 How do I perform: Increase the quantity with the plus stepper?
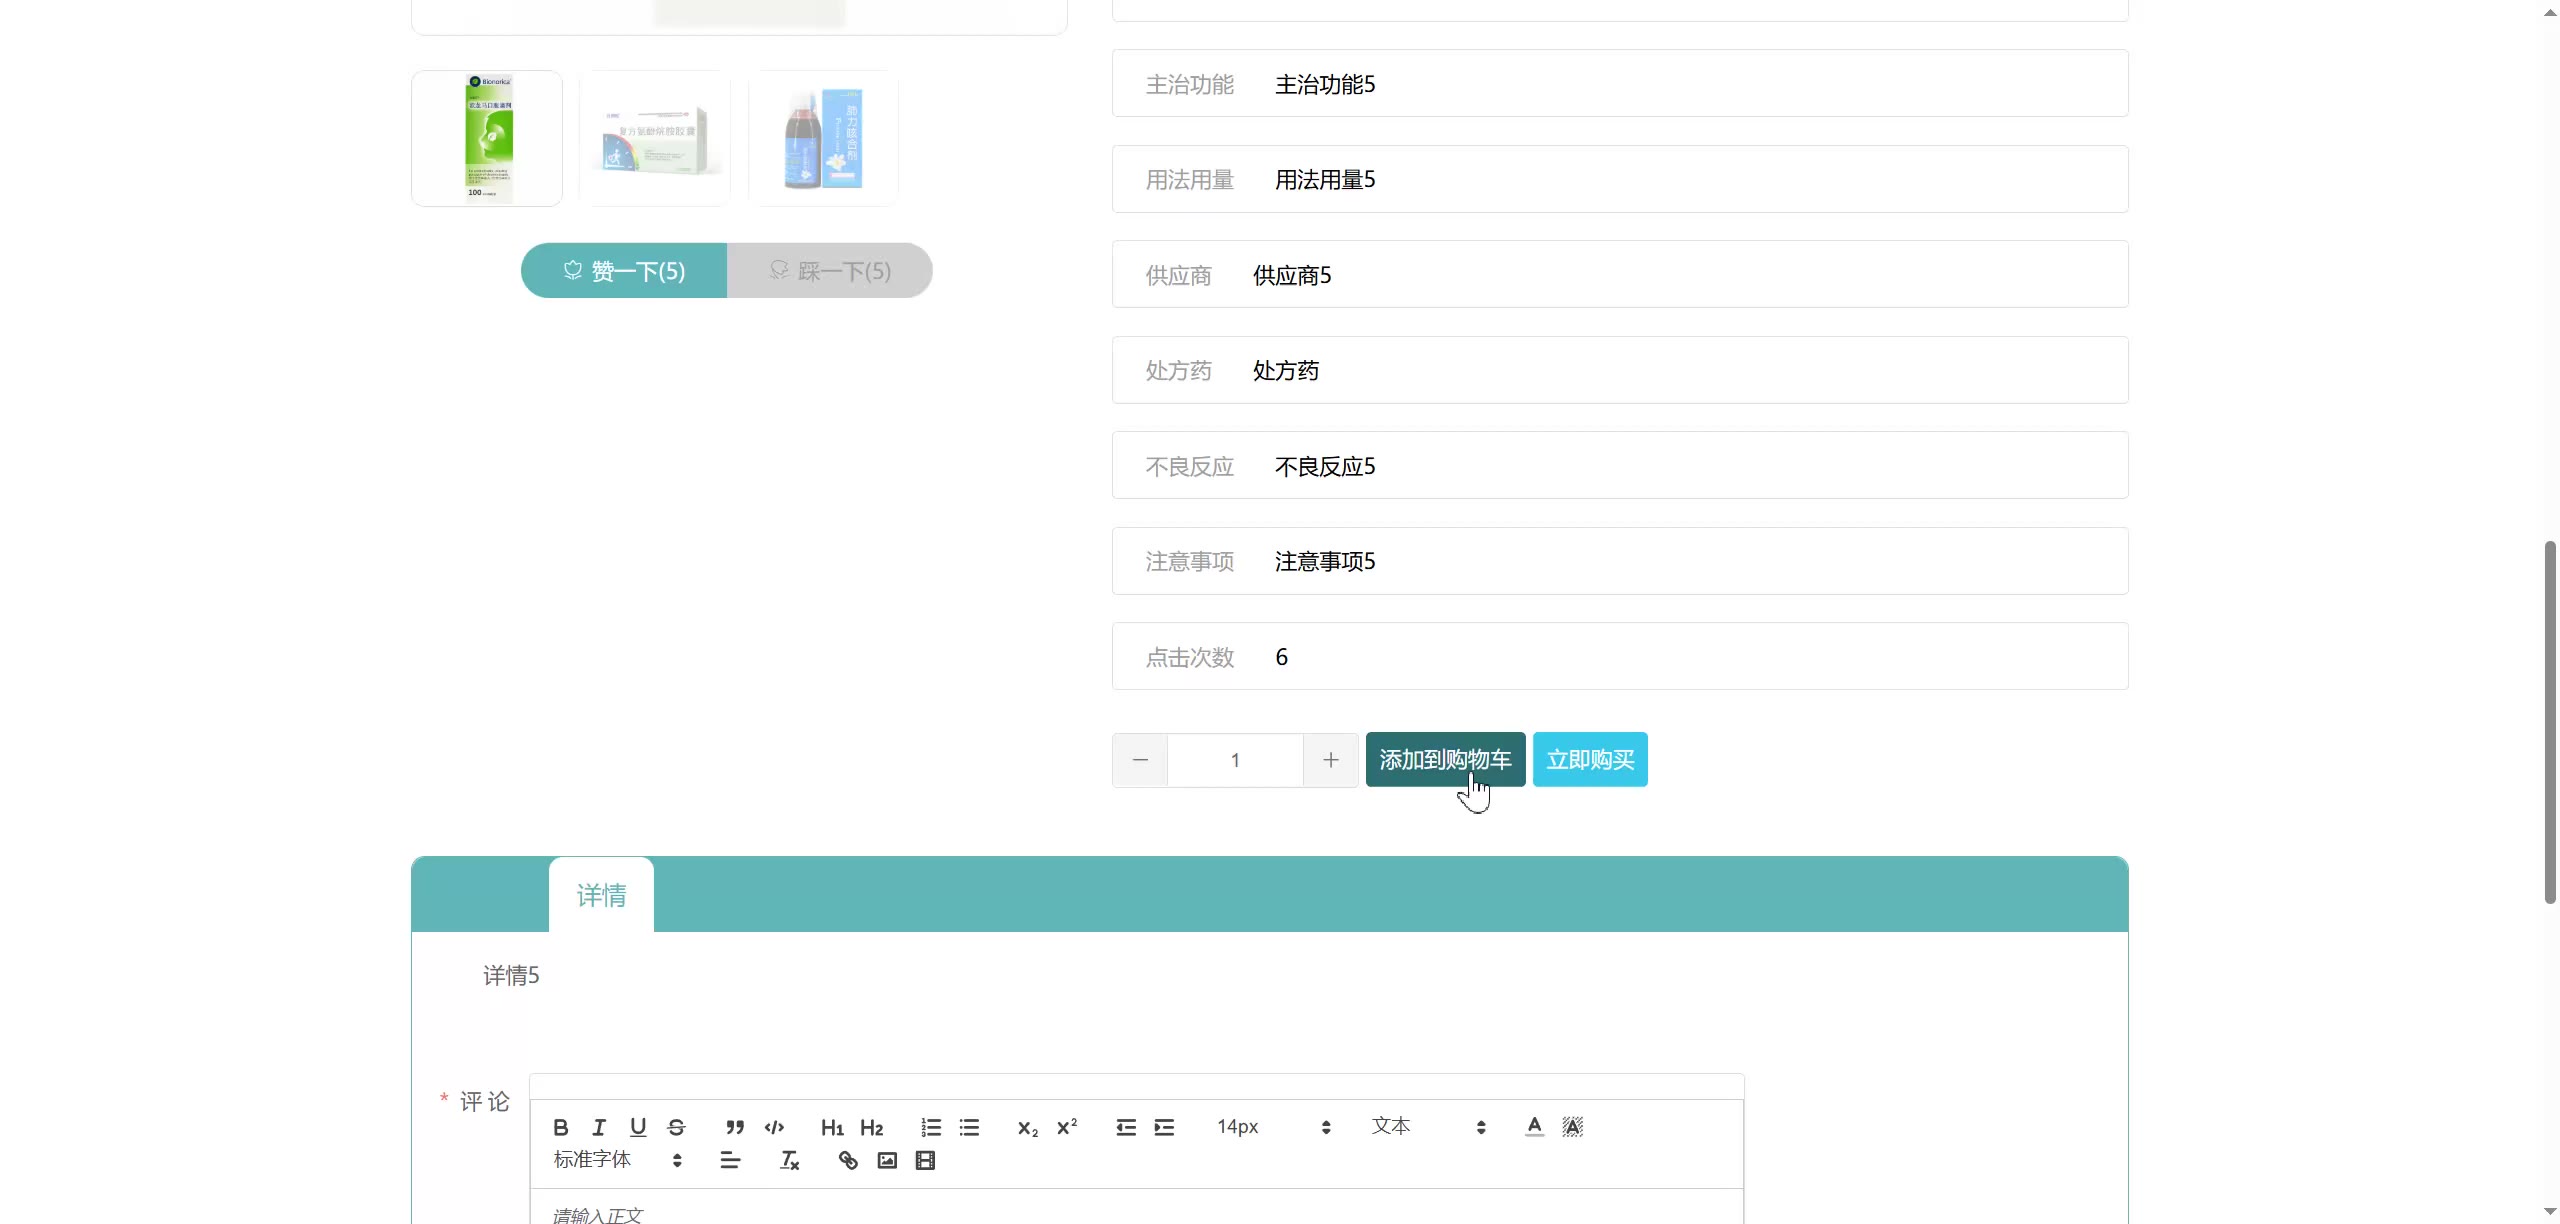click(1330, 760)
